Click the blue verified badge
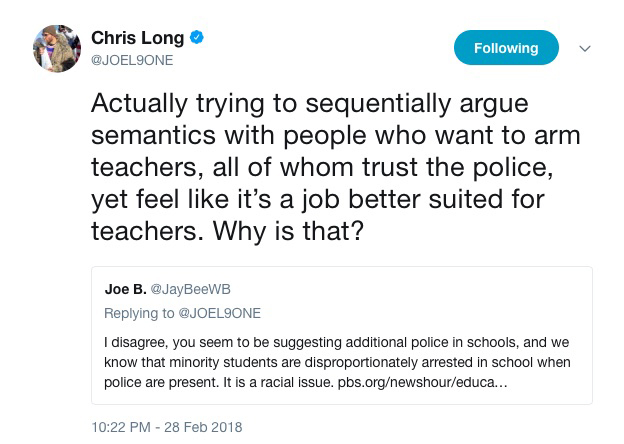Viewport: 624px width, 444px height. coord(197,38)
